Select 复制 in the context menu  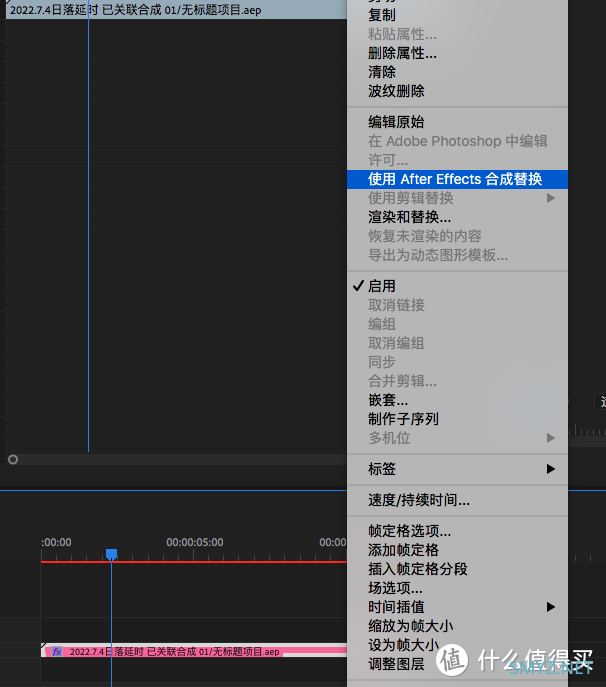point(457,15)
